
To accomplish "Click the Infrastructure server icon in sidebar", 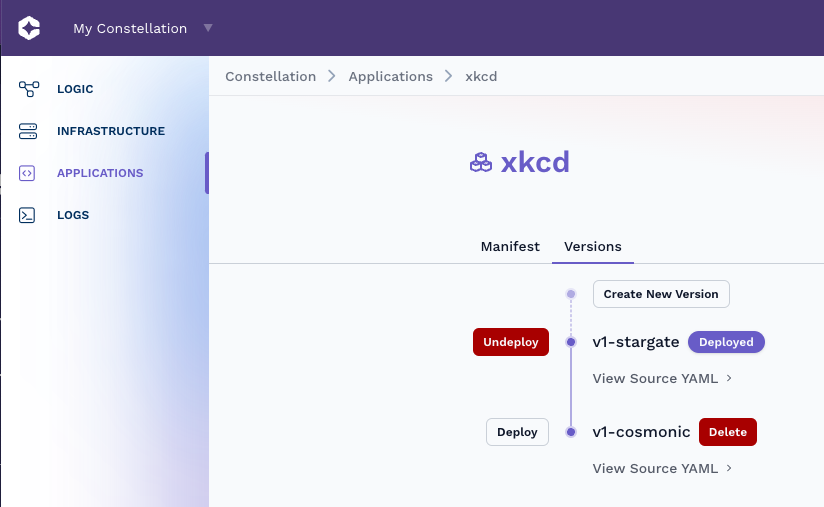I will point(28,131).
